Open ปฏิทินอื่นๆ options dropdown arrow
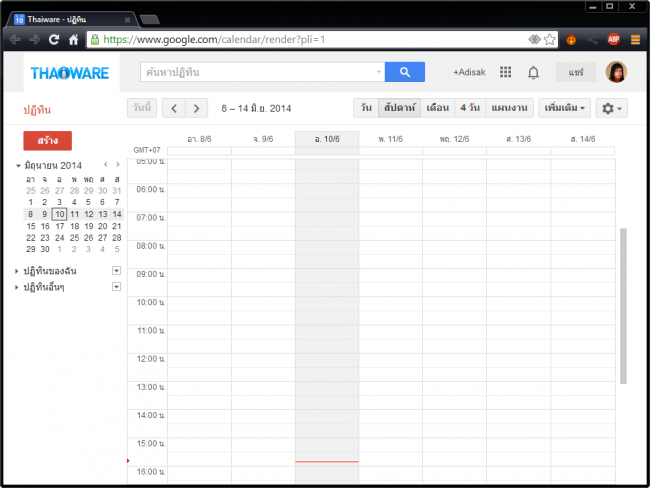 (x=116, y=286)
